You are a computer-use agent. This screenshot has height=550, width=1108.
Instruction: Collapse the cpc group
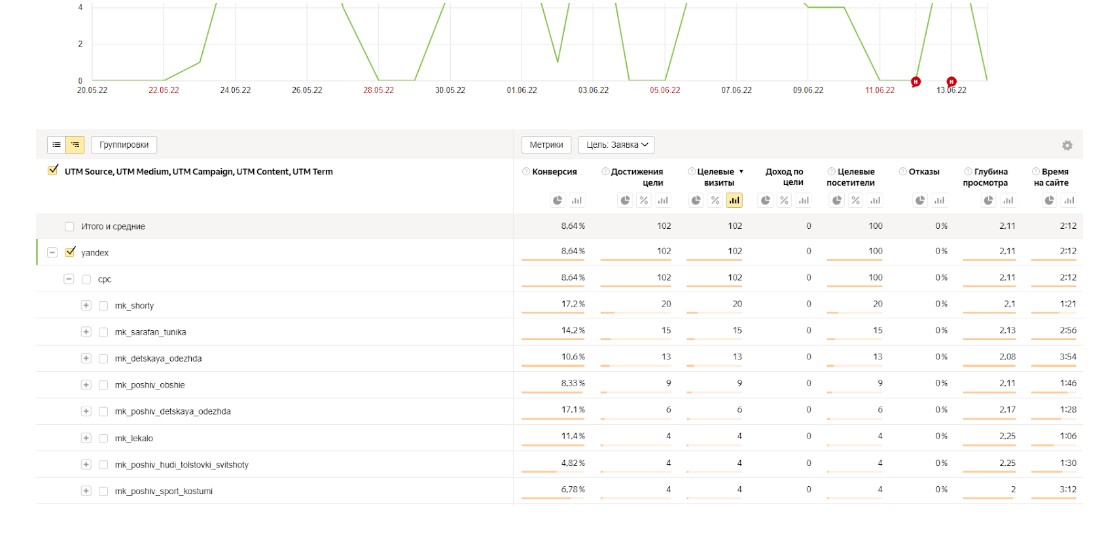(x=69, y=279)
